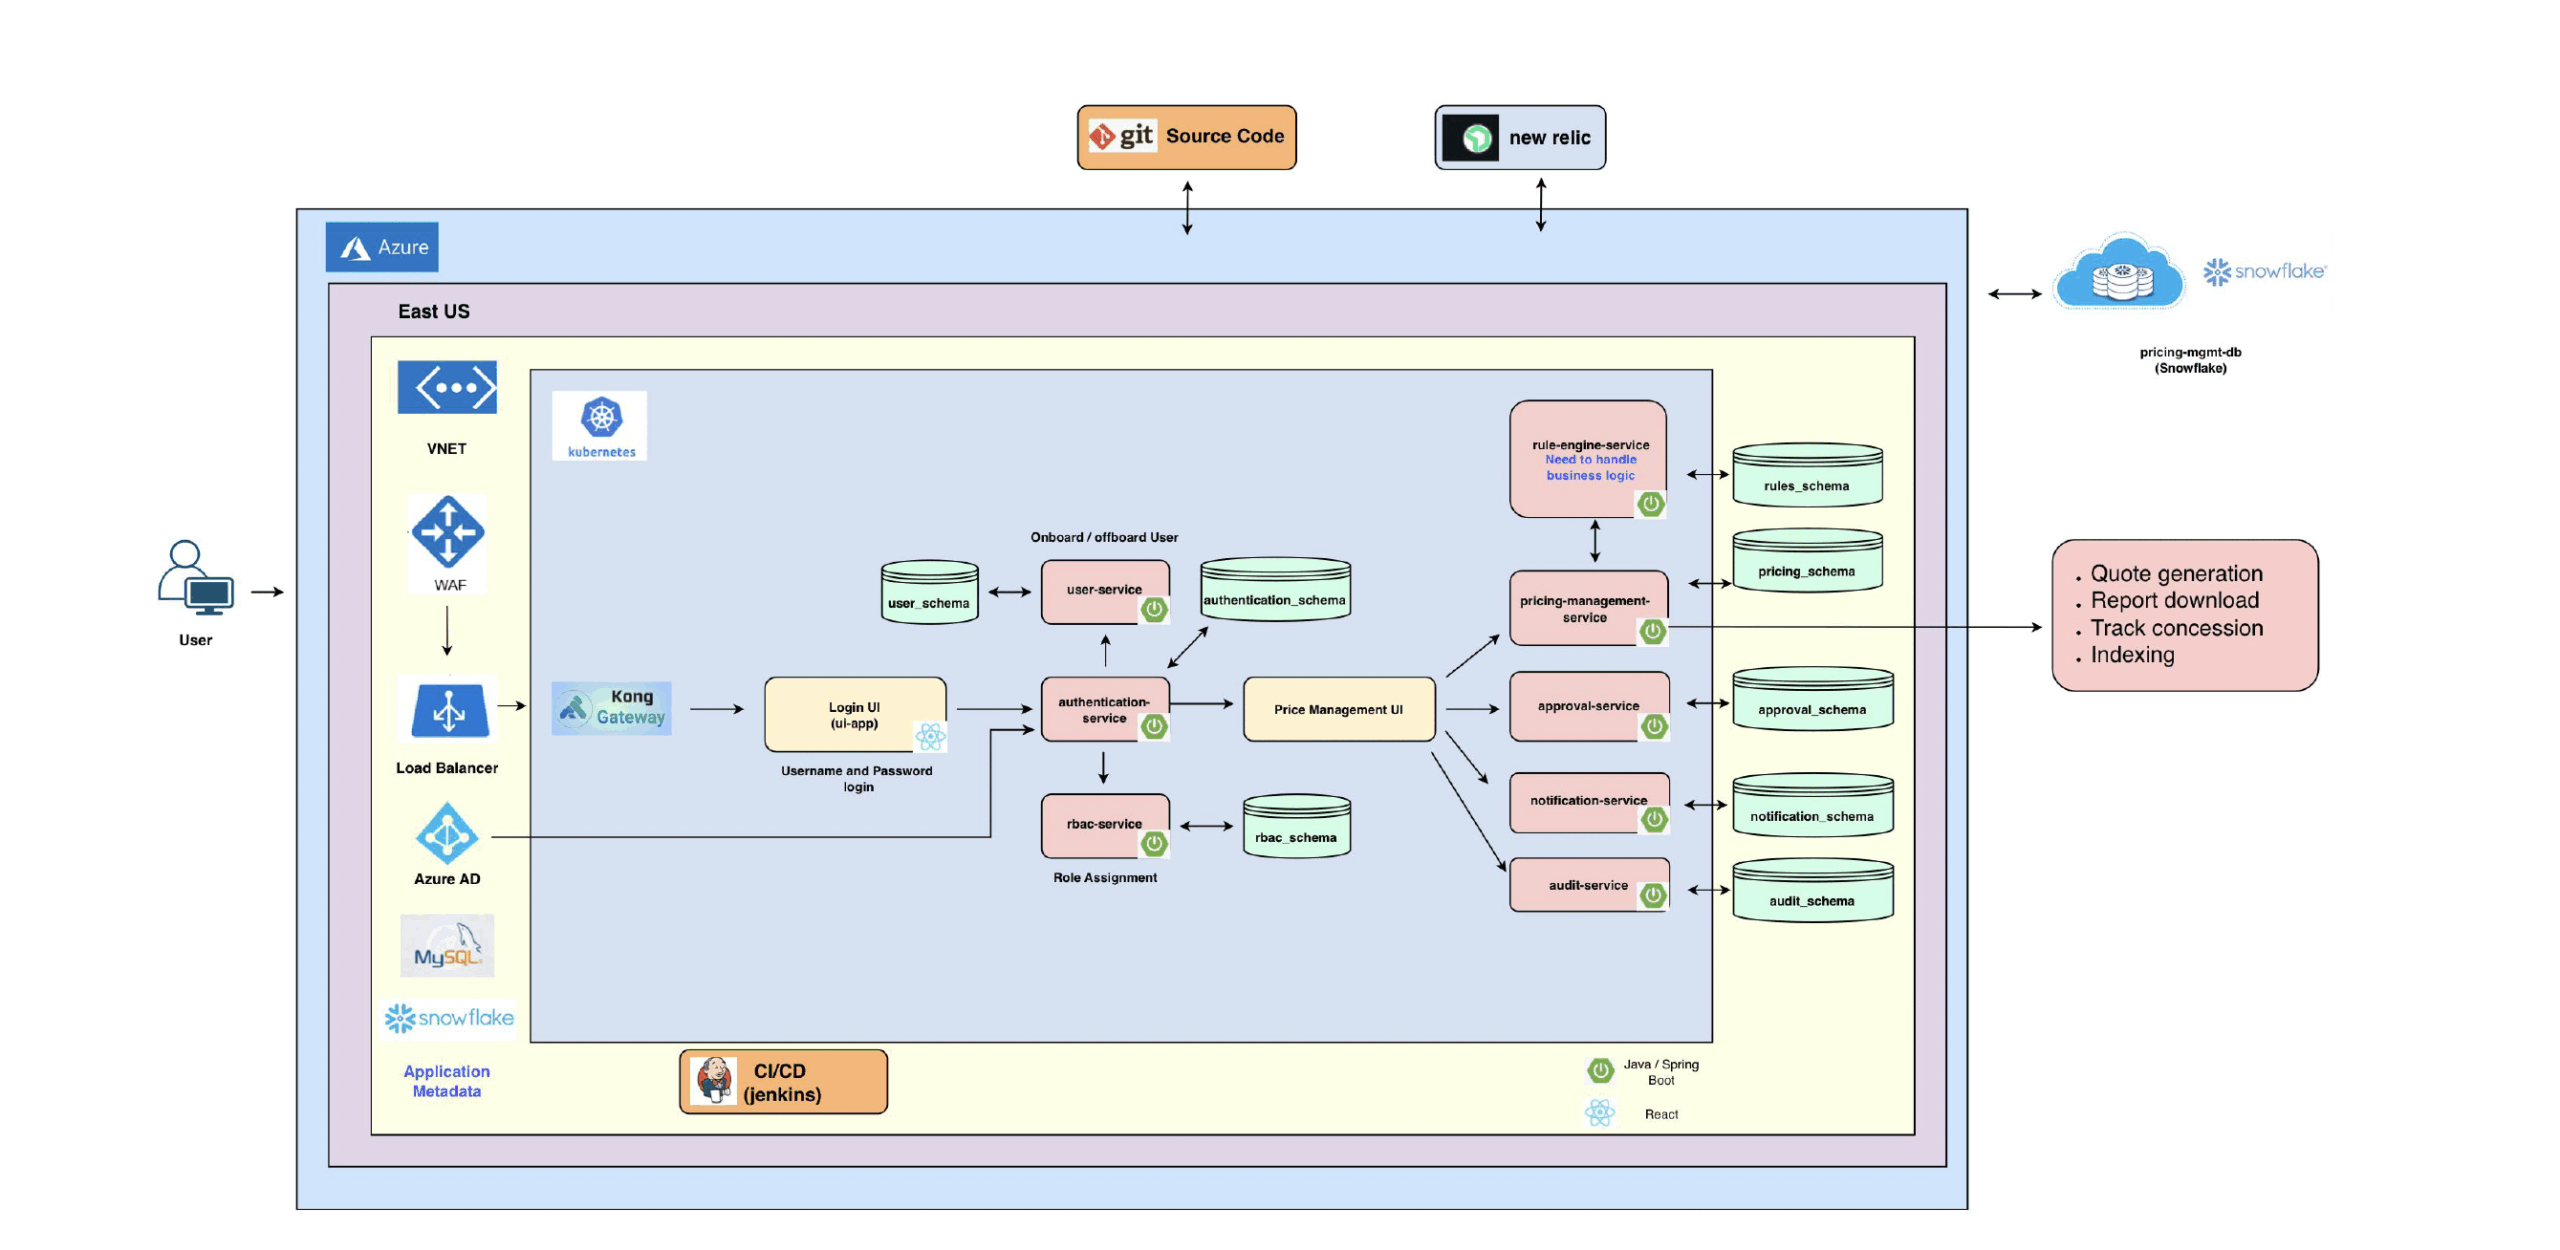Select the Spring Boot icon in legend
Screen dimensions: 2560x1250
tap(1601, 1068)
